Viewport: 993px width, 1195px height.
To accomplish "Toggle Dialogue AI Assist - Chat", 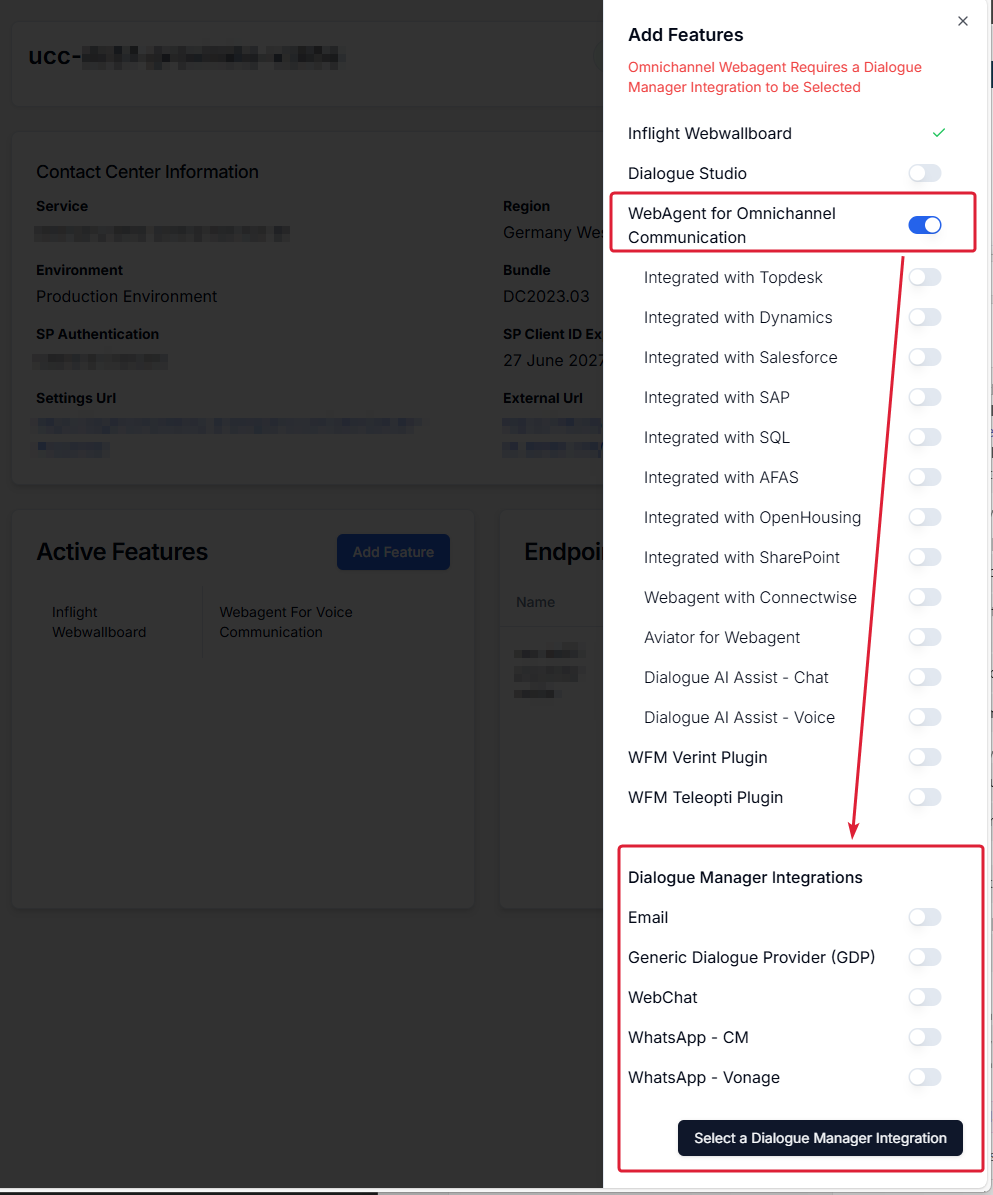I will tap(924, 678).
